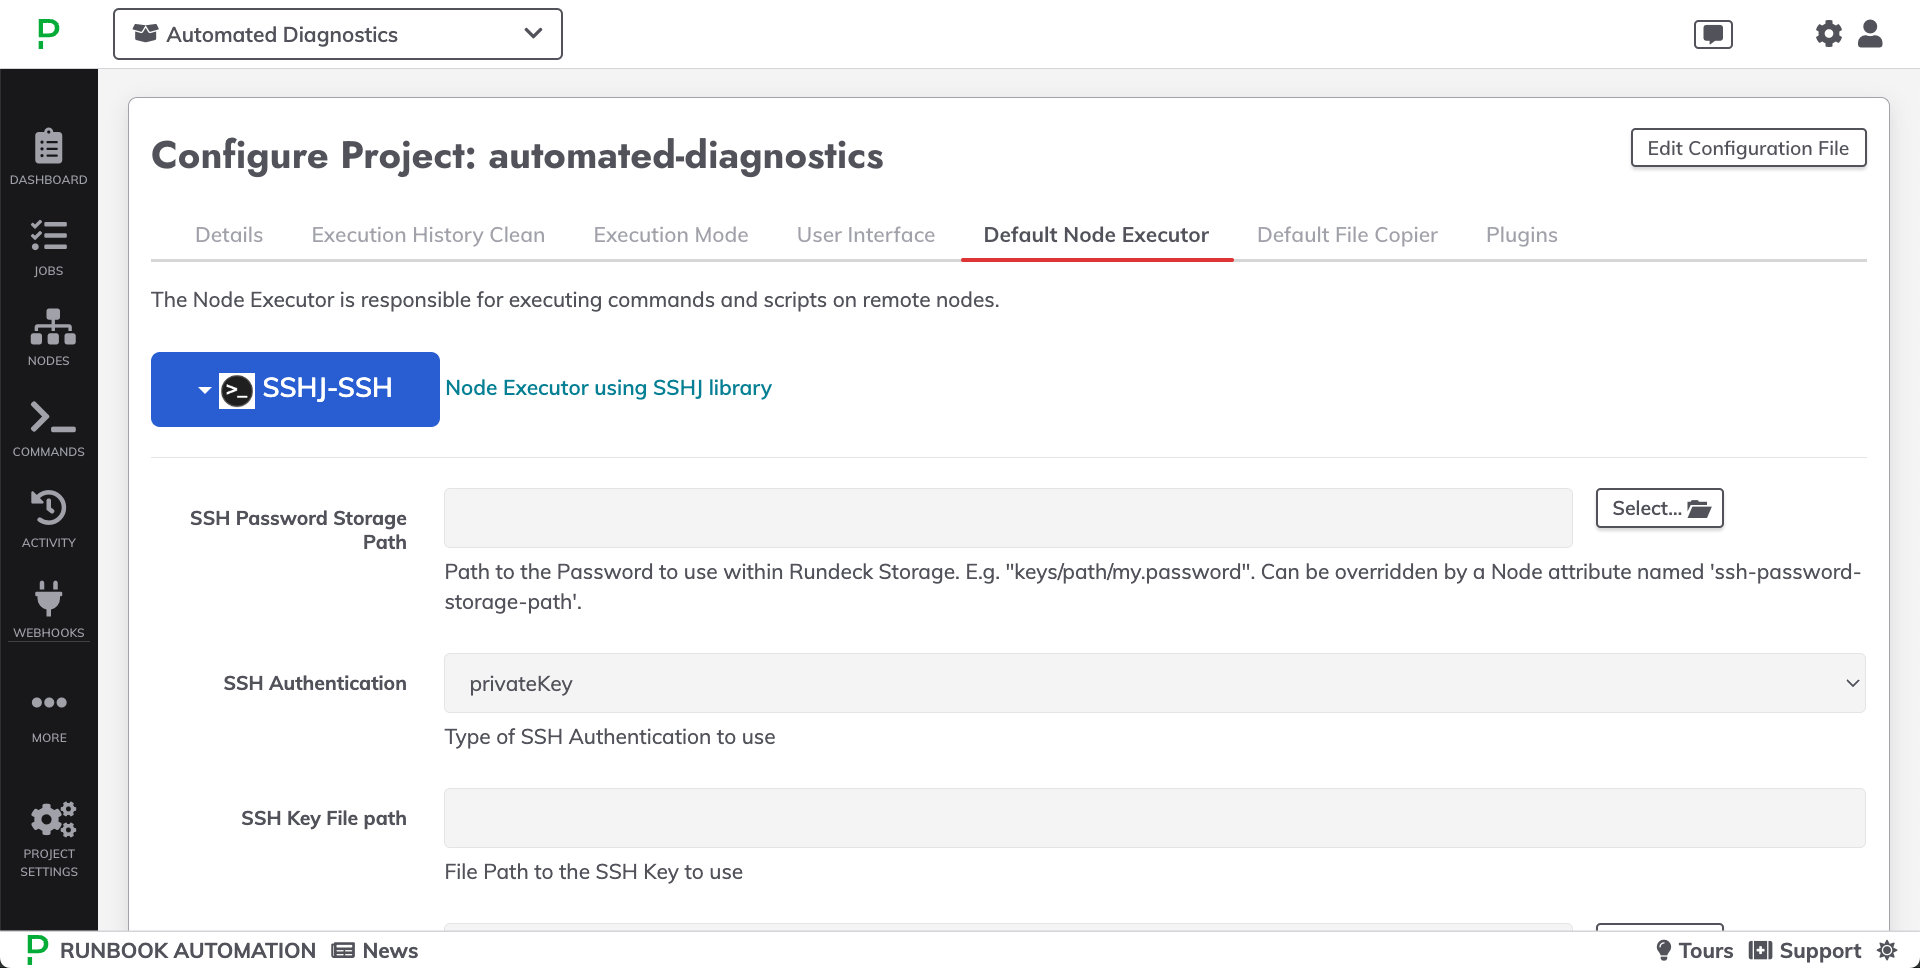Click the PagerDuty logo in top bar
Image resolution: width=1920 pixels, height=968 pixels.
[48, 33]
